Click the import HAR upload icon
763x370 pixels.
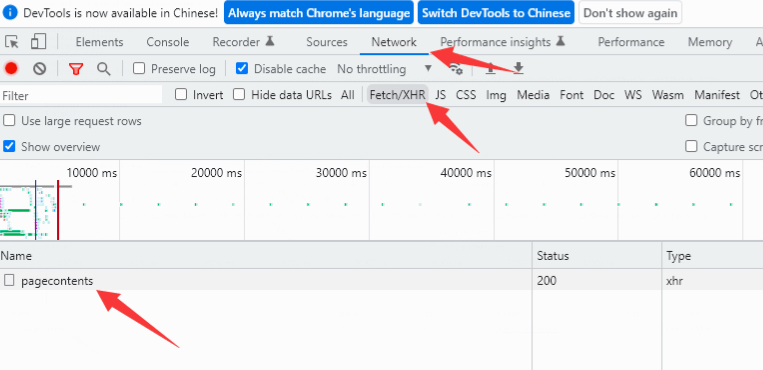coord(490,69)
